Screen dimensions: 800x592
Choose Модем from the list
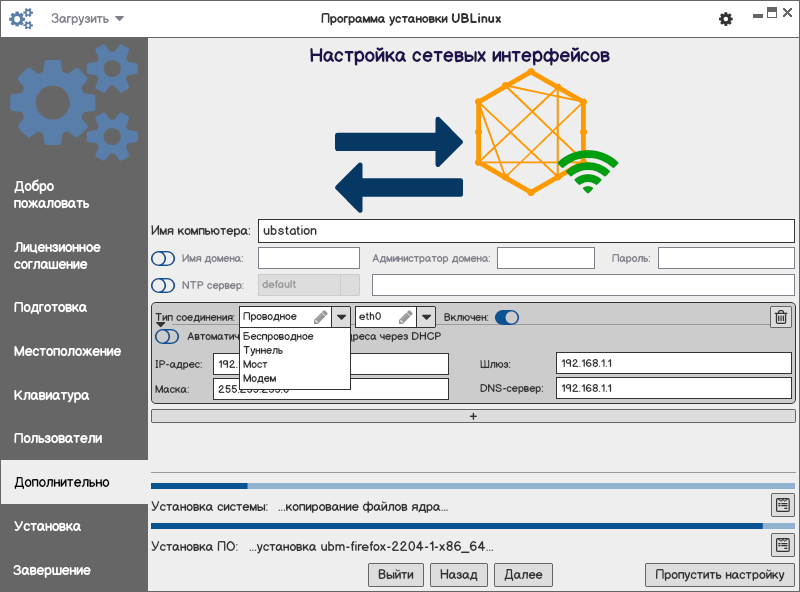pos(294,379)
